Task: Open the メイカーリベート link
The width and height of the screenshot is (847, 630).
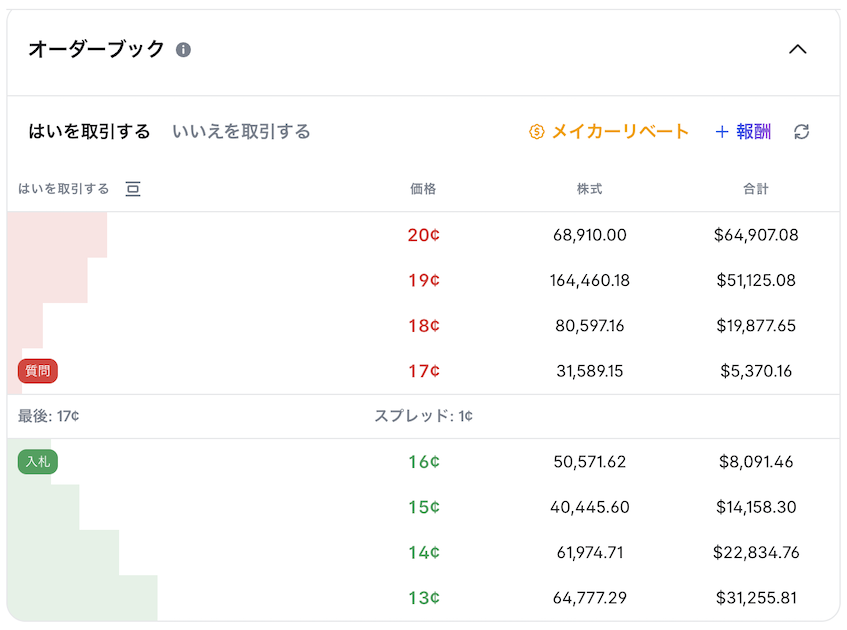Action: (620, 131)
